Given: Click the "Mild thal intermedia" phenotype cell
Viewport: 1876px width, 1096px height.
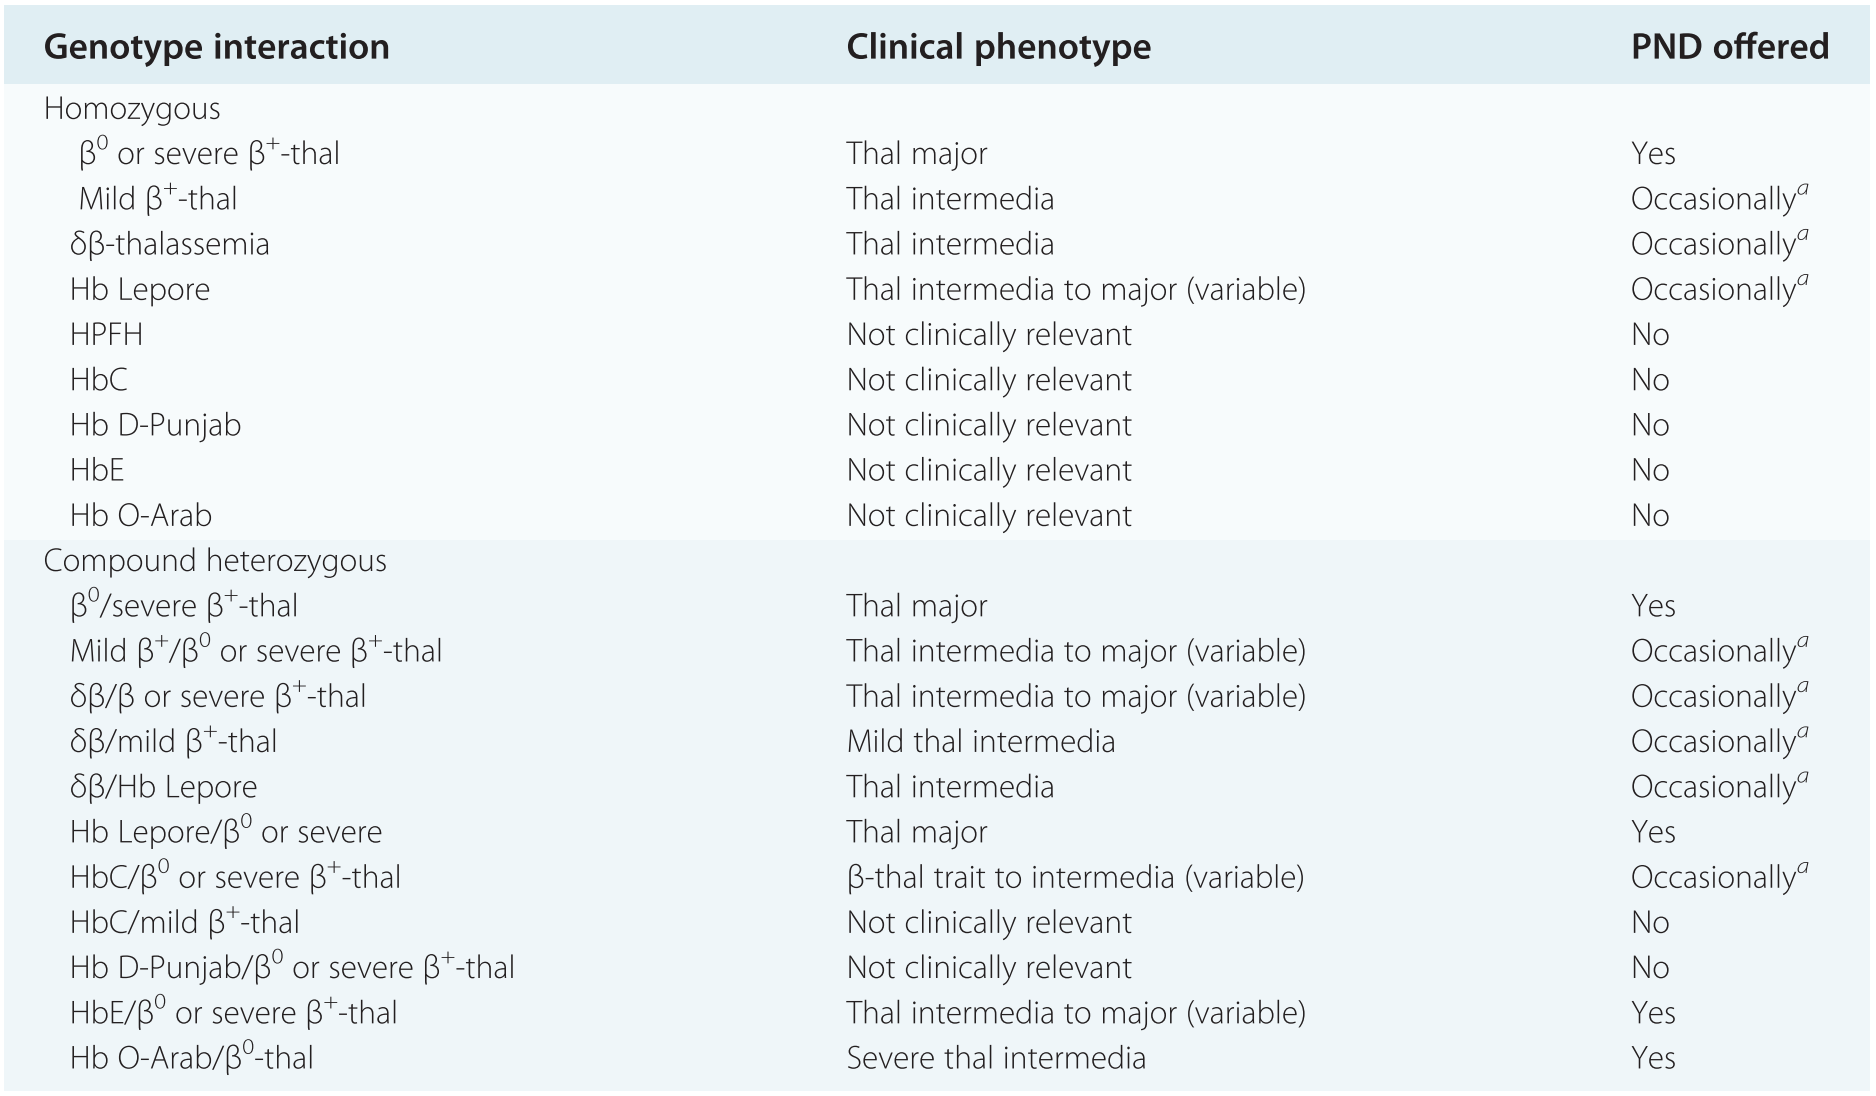Looking at the screenshot, I should 980,742.
